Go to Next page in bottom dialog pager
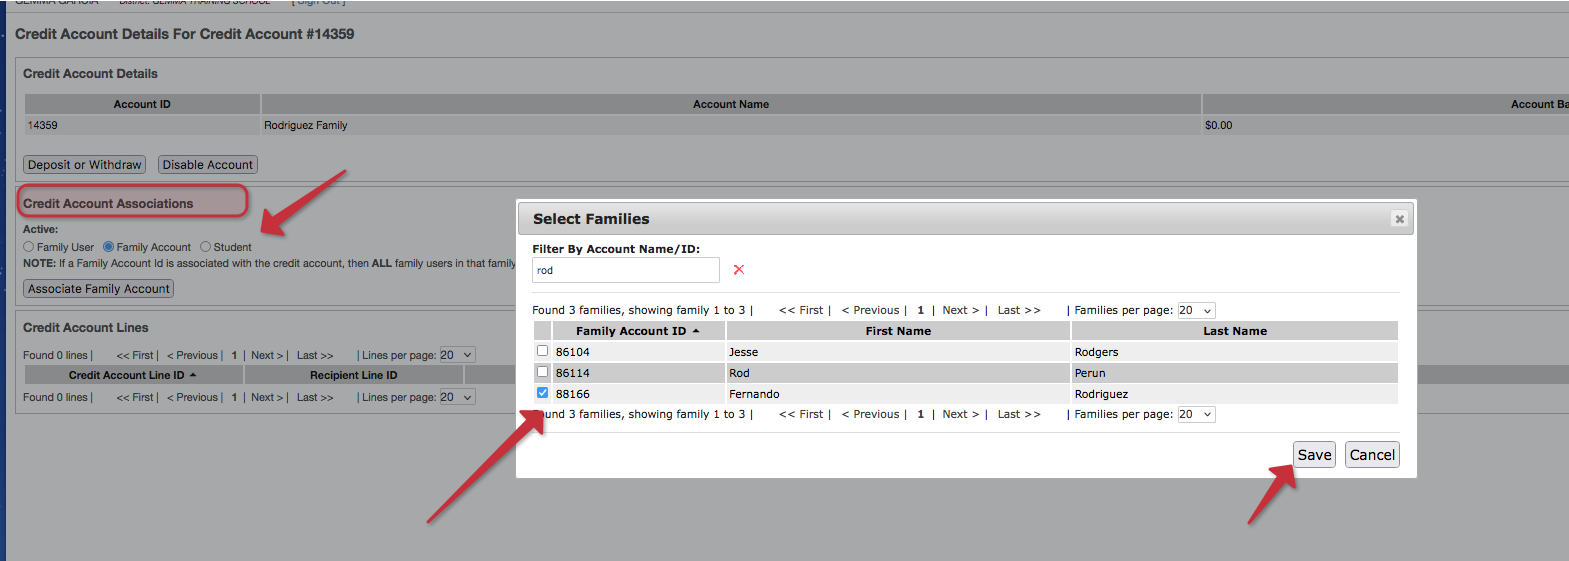The width and height of the screenshot is (1569, 561). [x=961, y=414]
